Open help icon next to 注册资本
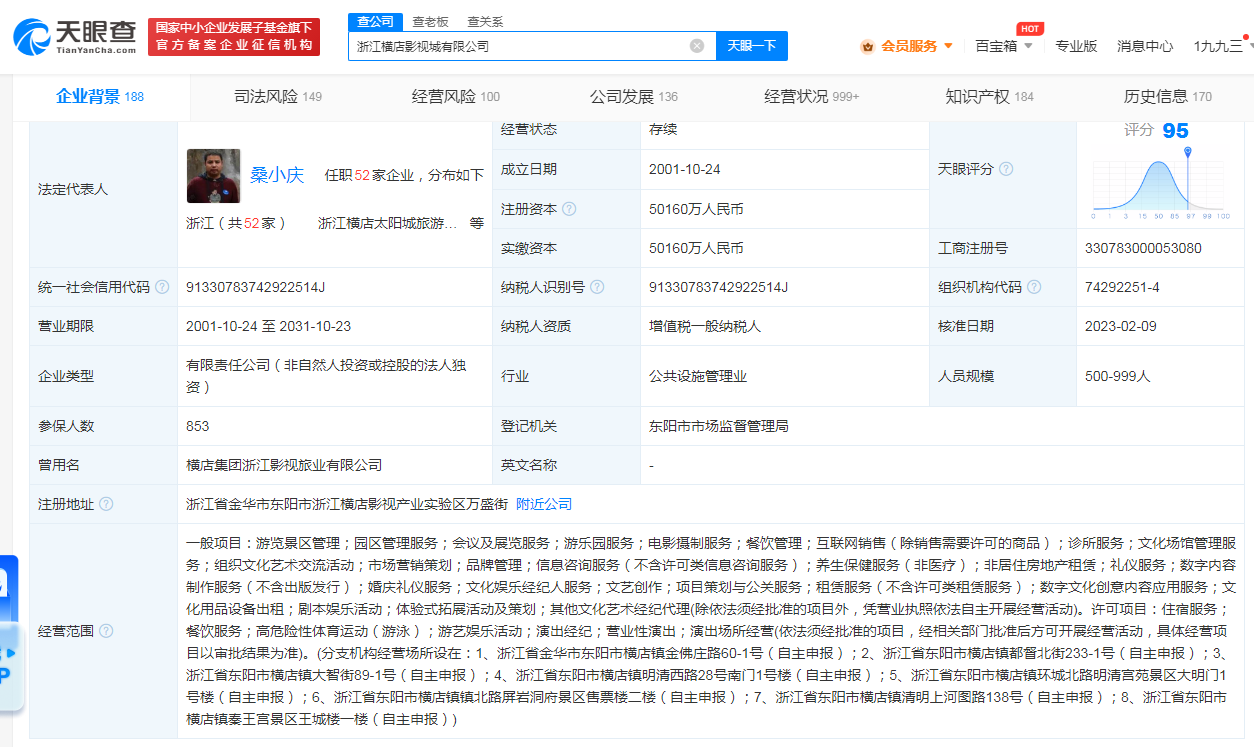The width and height of the screenshot is (1254, 747). [569, 209]
